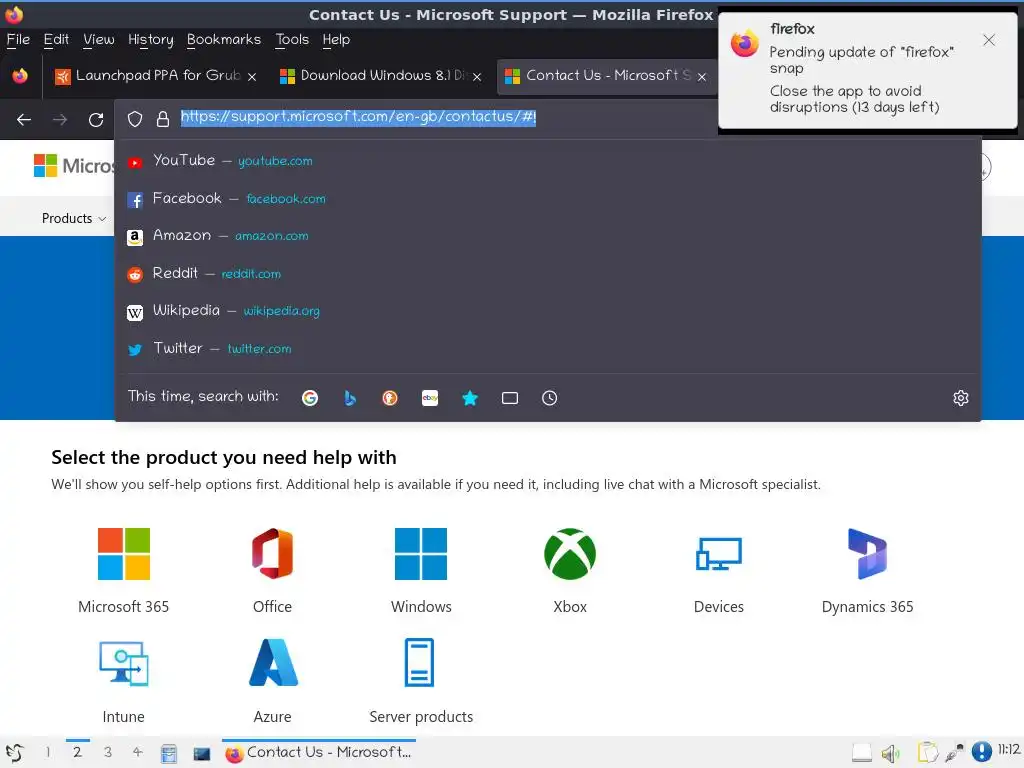Search this time with DuckDuckGo
Viewport: 1024px width, 768px height.
390,398
